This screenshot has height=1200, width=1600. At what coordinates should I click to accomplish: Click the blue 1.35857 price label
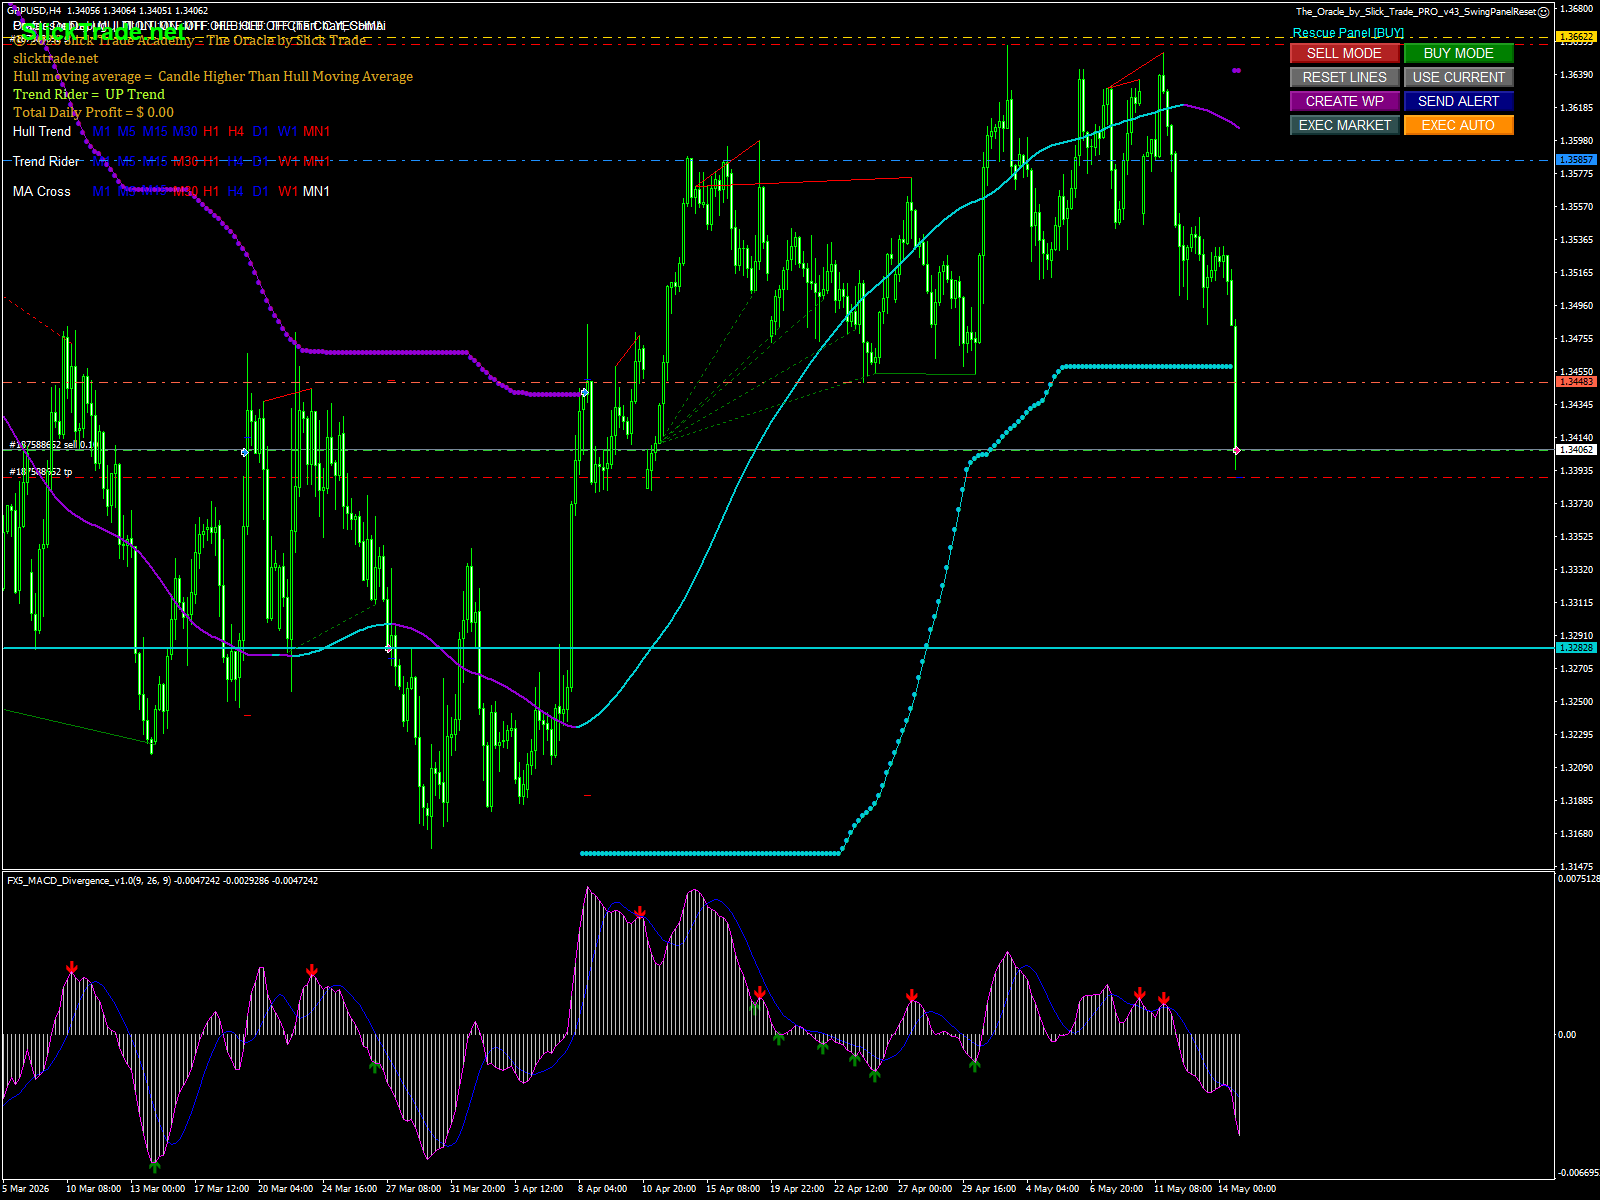point(1577,160)
